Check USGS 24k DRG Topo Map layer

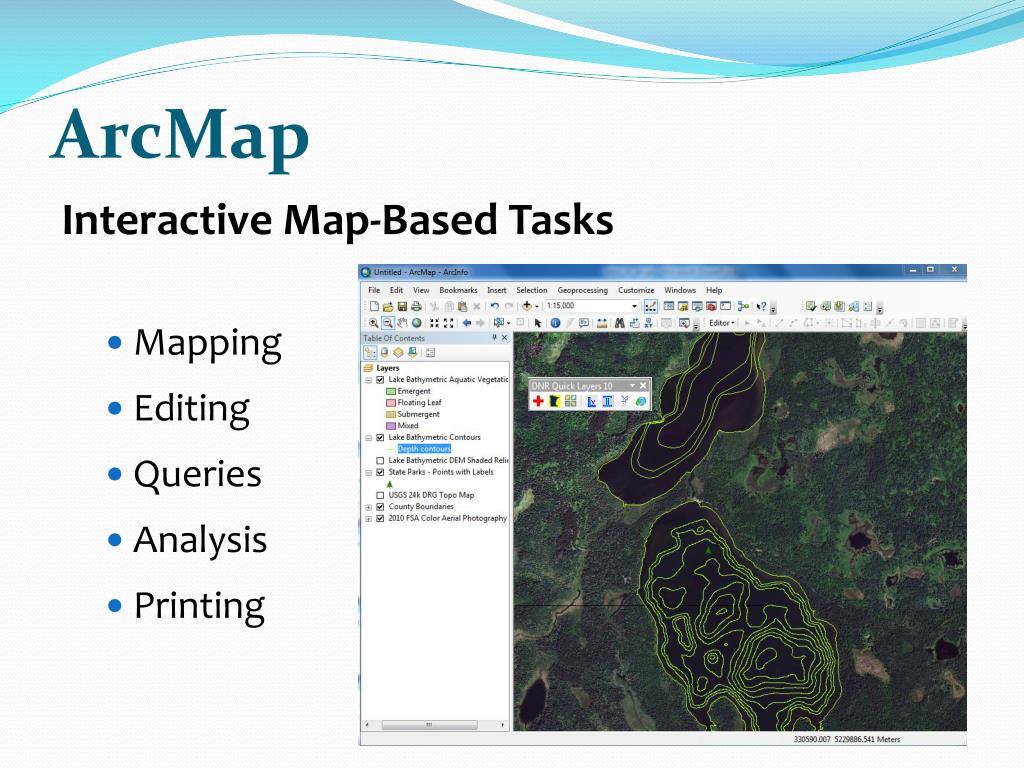[380, 495]
